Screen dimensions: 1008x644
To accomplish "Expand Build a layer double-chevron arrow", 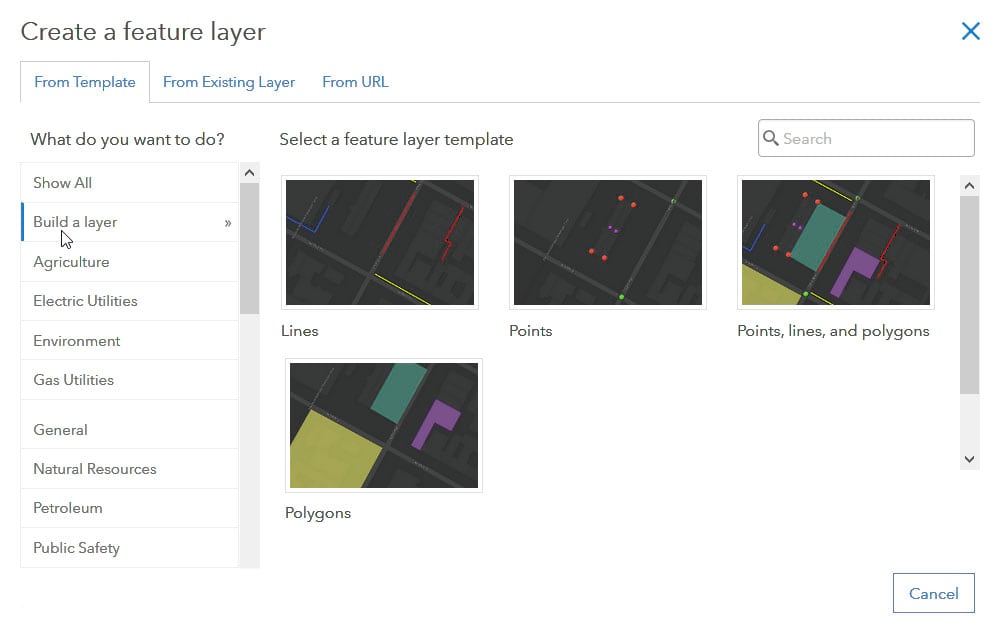I will pyautogui.click(x=228, y=223).
